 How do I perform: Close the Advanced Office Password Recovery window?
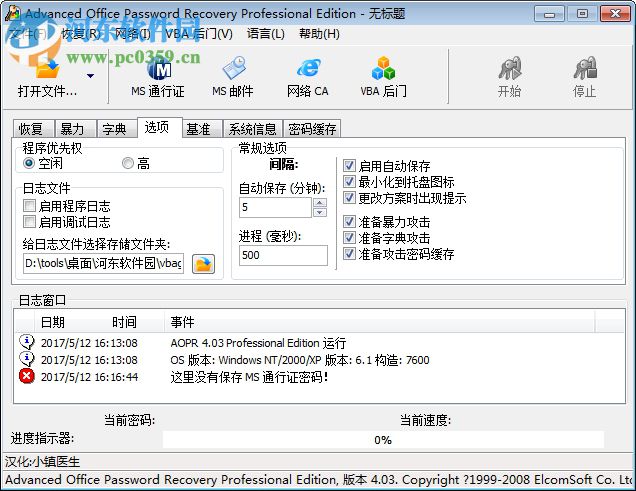pyautogui.click(x=615, y=14)
